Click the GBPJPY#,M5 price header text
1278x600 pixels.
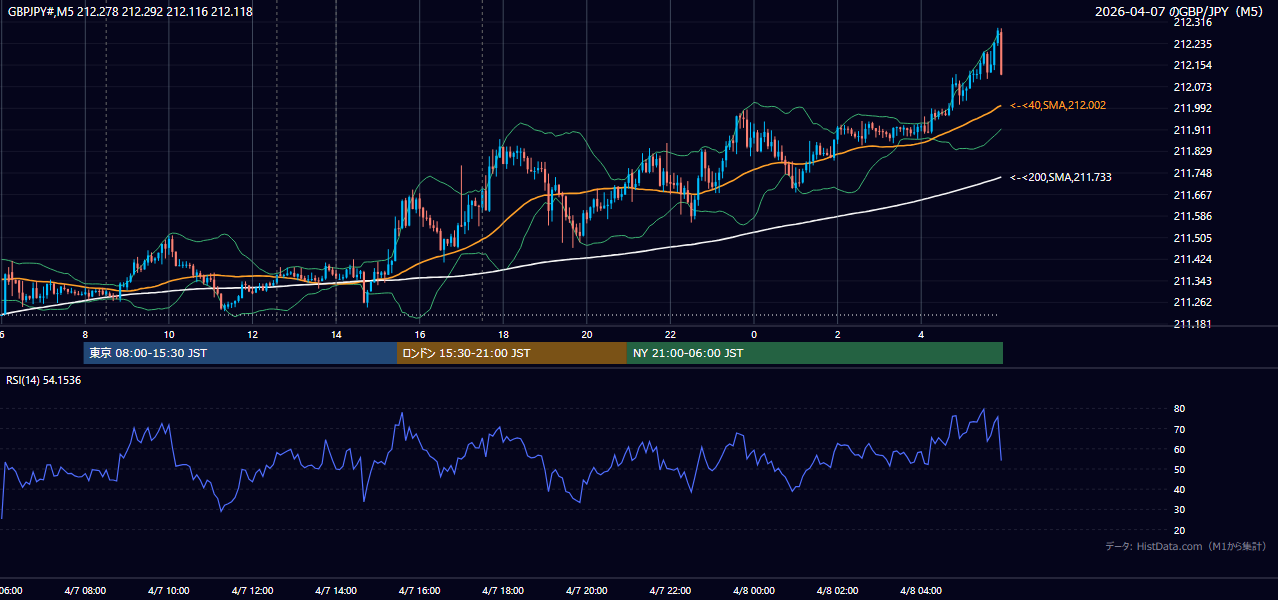click(130, 12)
